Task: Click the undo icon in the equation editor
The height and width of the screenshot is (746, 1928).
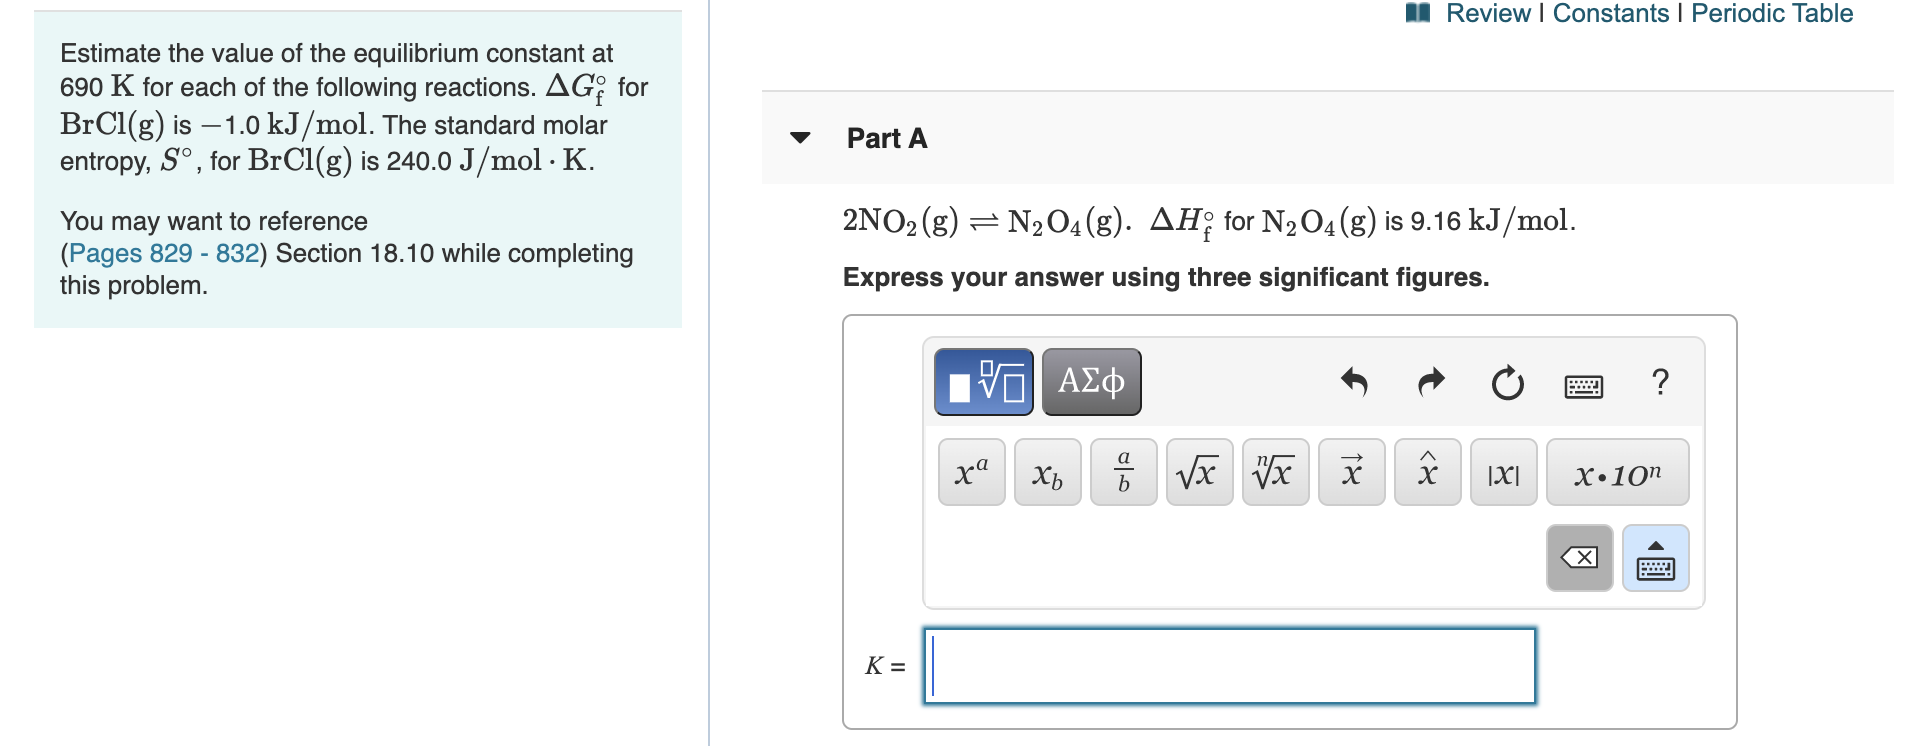Action: coord(1355,383)
